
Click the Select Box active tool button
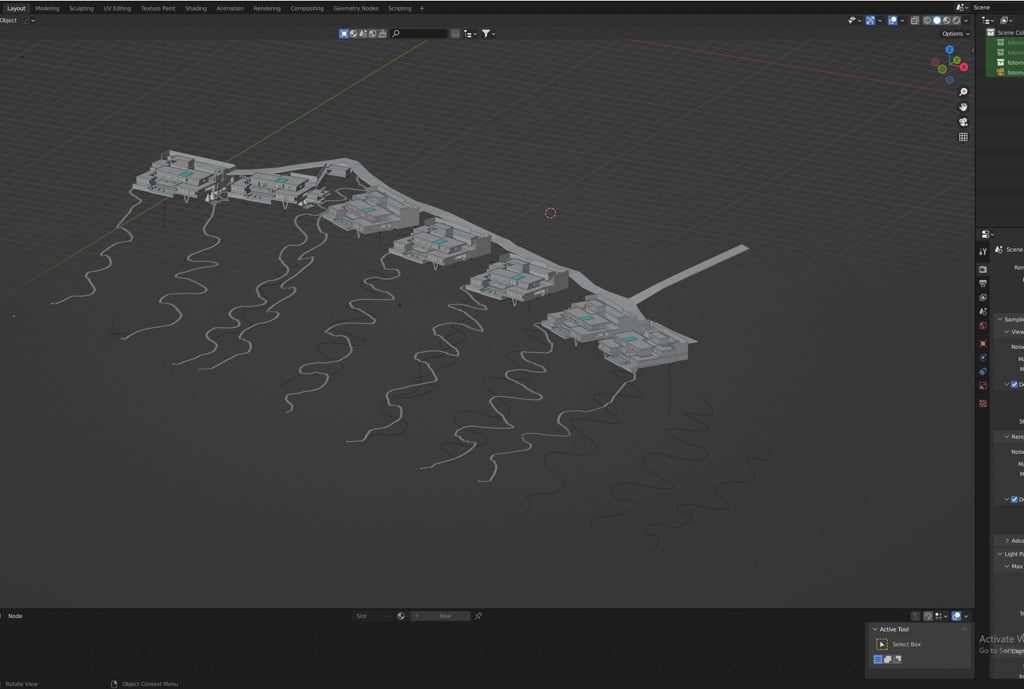pos(882,644)
